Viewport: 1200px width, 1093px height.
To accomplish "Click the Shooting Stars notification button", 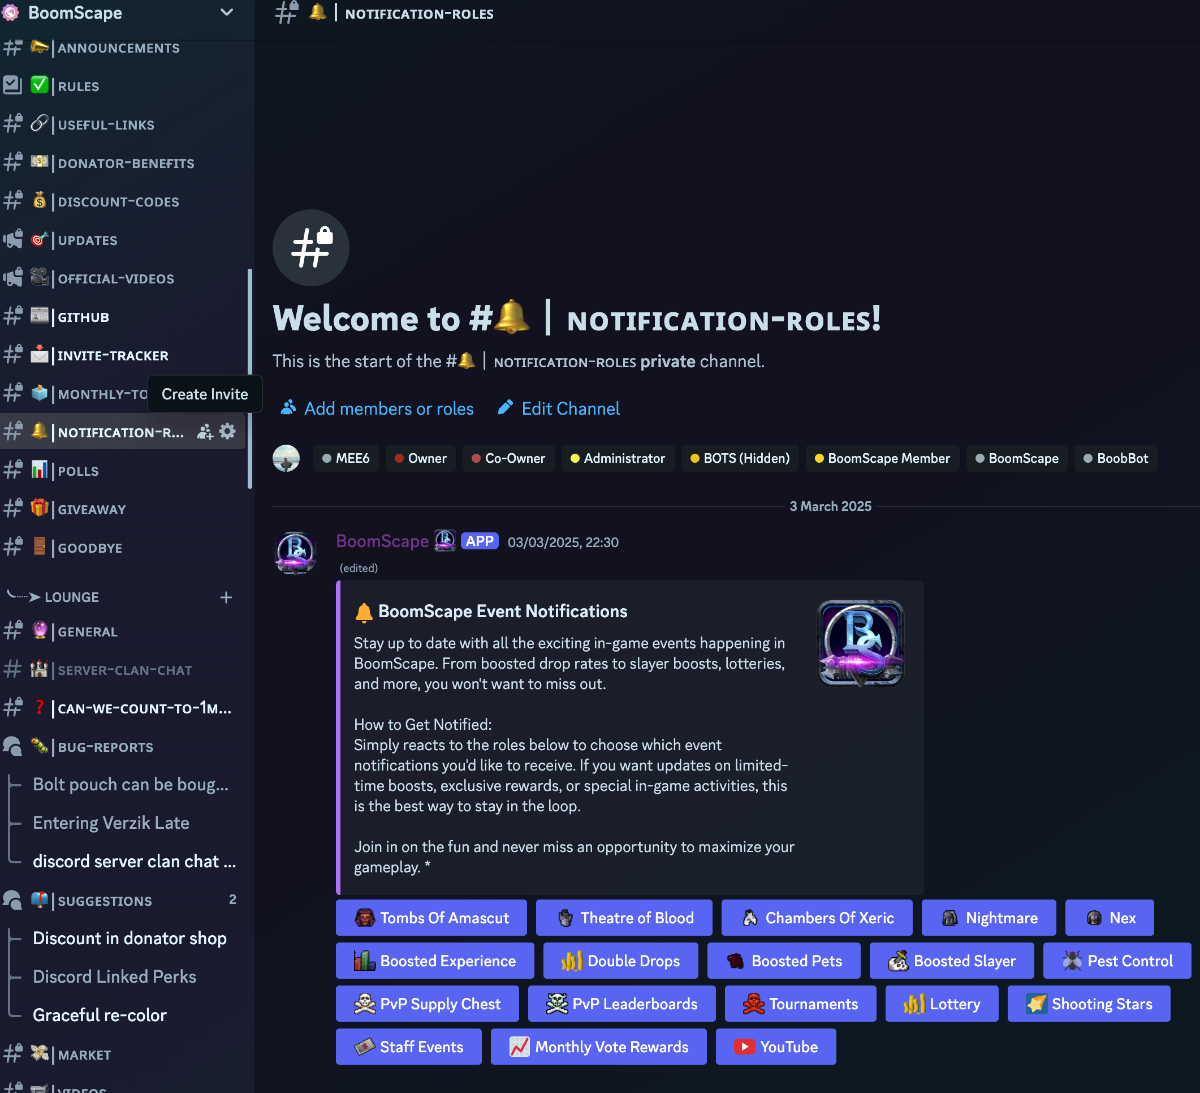I will pos(1090,1004).
